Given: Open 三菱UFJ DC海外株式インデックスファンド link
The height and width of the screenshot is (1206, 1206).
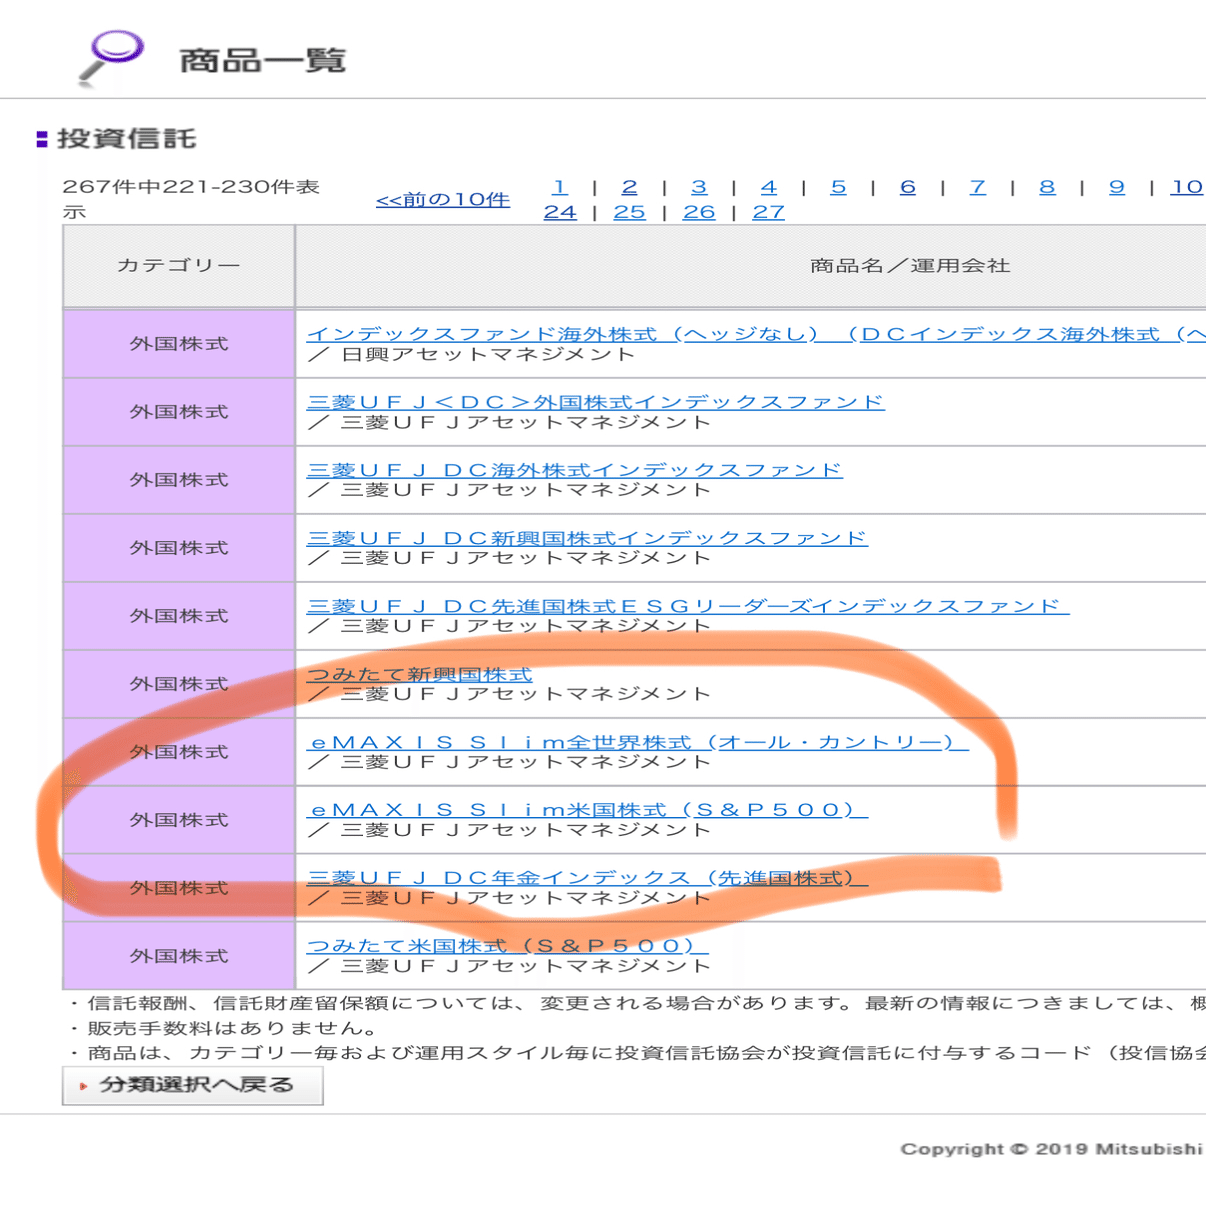Looking at the screenshot, I should [575, 469].
